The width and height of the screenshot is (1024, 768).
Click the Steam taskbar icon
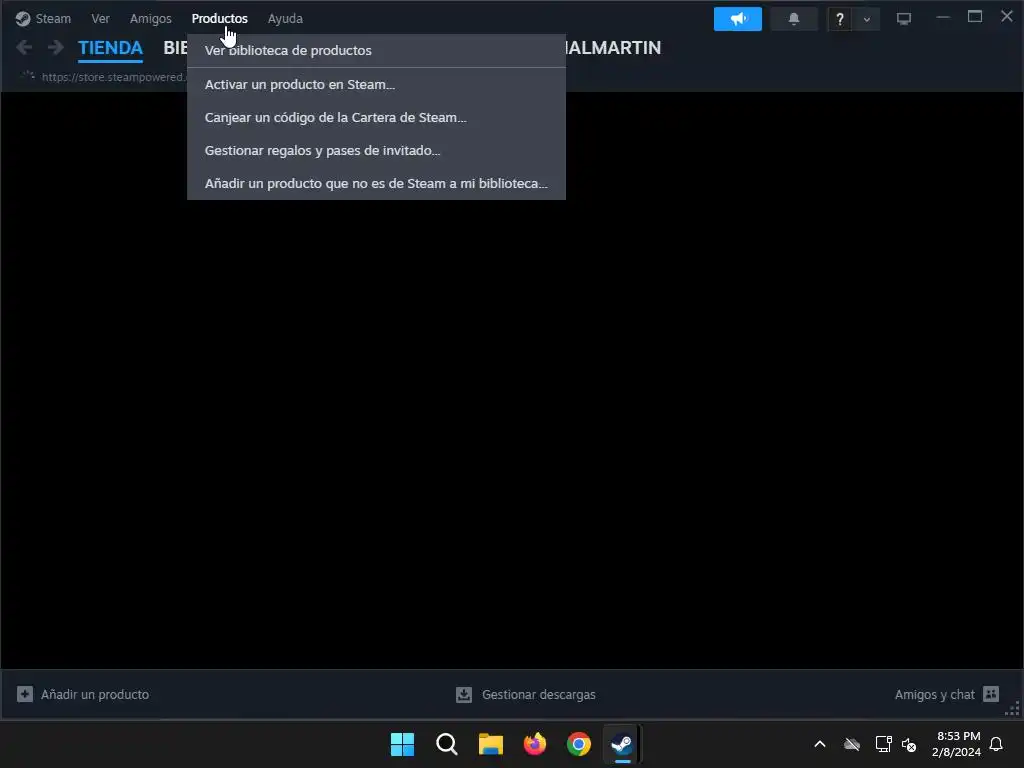[x=622, y=744]
